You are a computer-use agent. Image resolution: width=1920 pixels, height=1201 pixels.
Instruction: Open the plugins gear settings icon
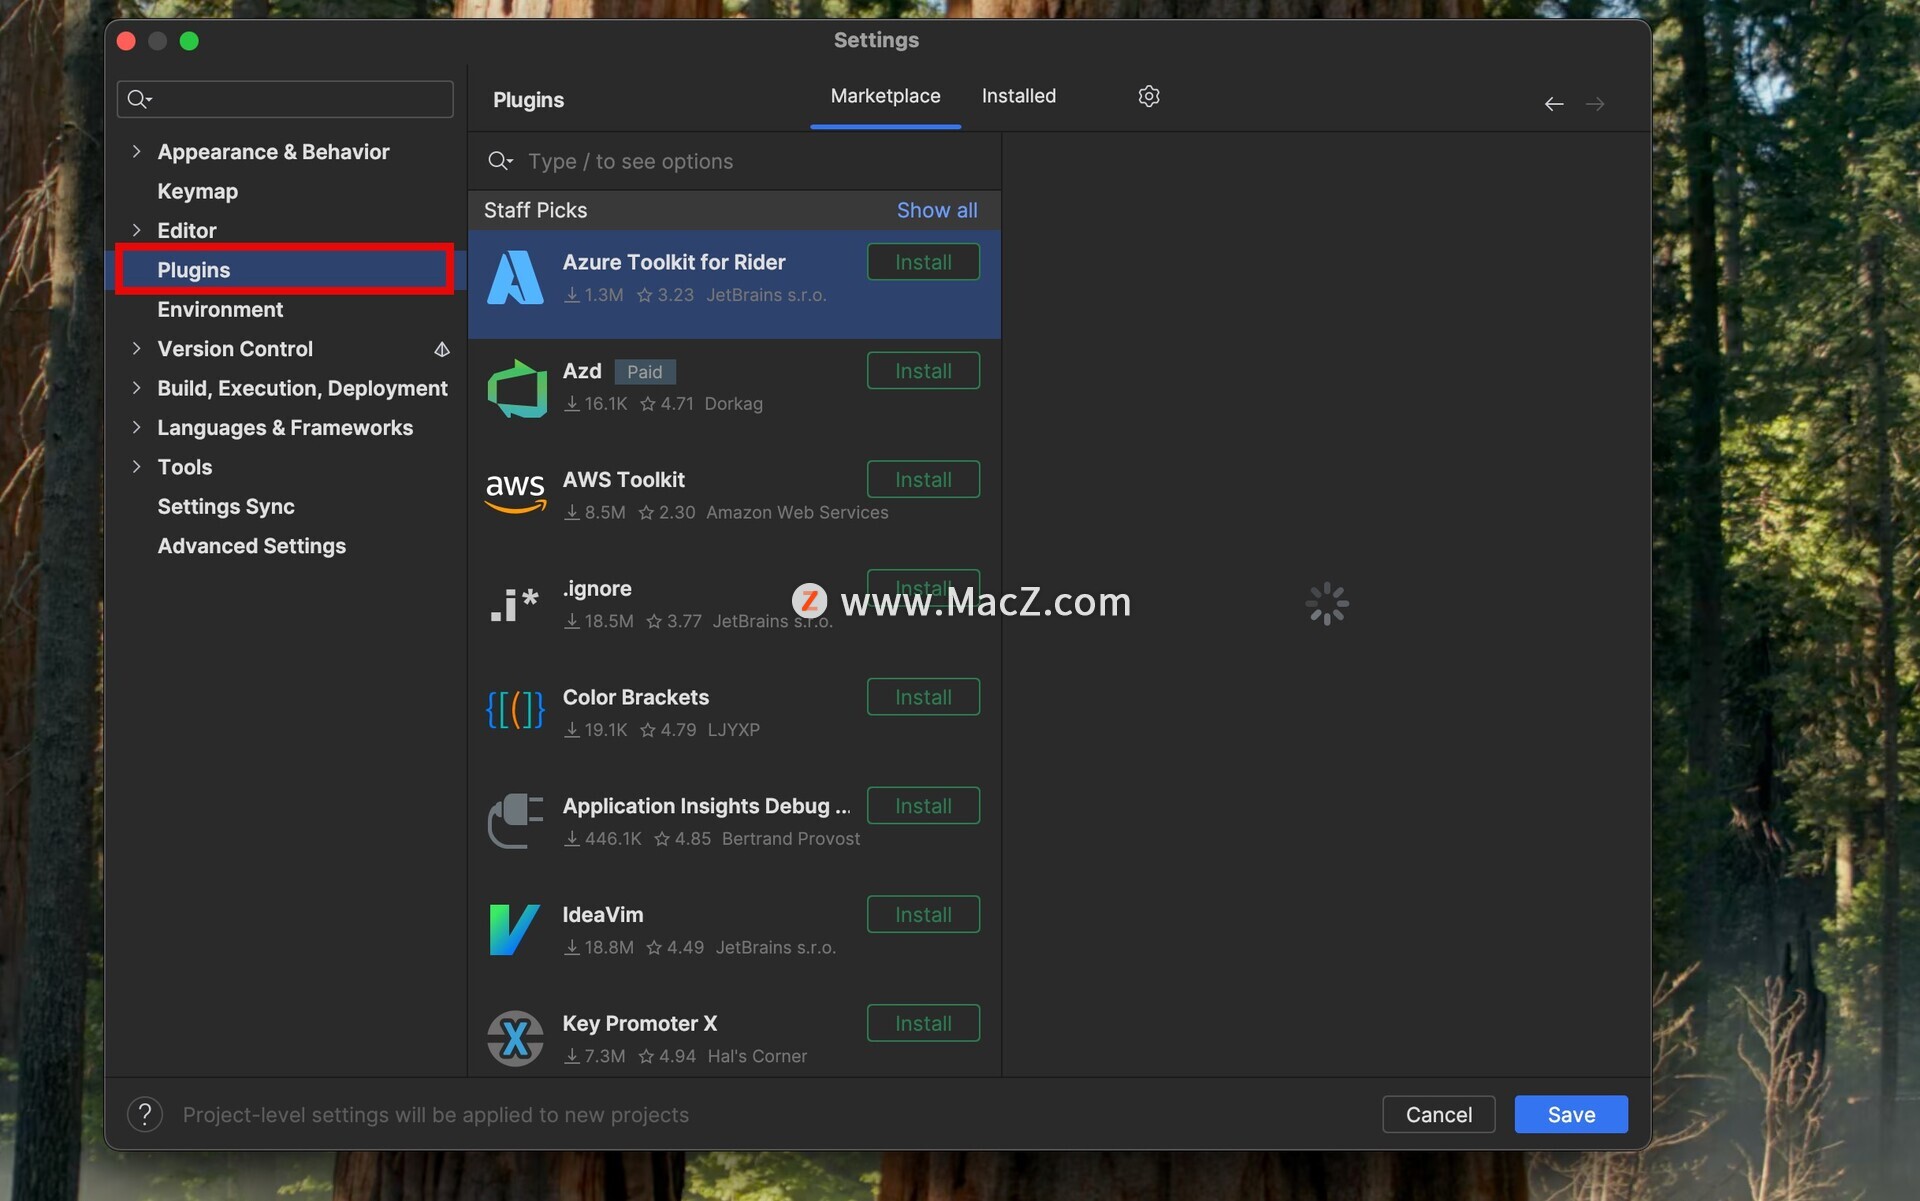coord(1148,96)
